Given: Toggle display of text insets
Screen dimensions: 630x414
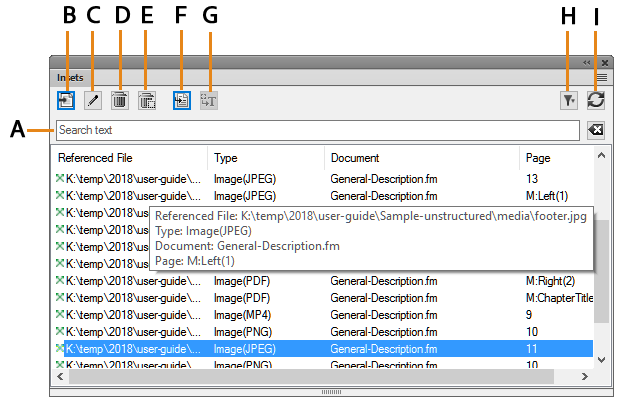Looking at the screenshot, I should (x=208, y=100).
